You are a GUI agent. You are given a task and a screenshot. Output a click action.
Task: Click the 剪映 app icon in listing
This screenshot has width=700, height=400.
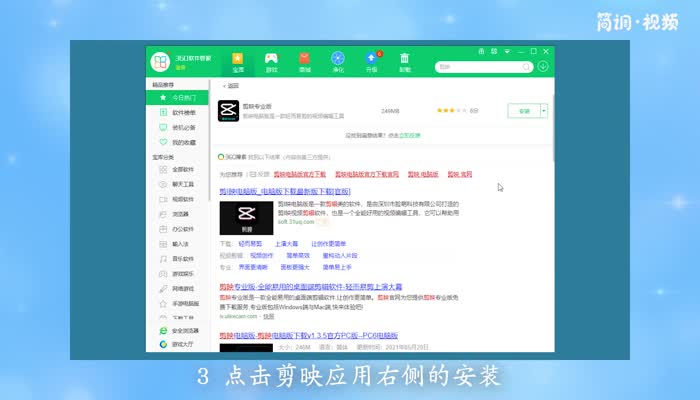[228, 111]
